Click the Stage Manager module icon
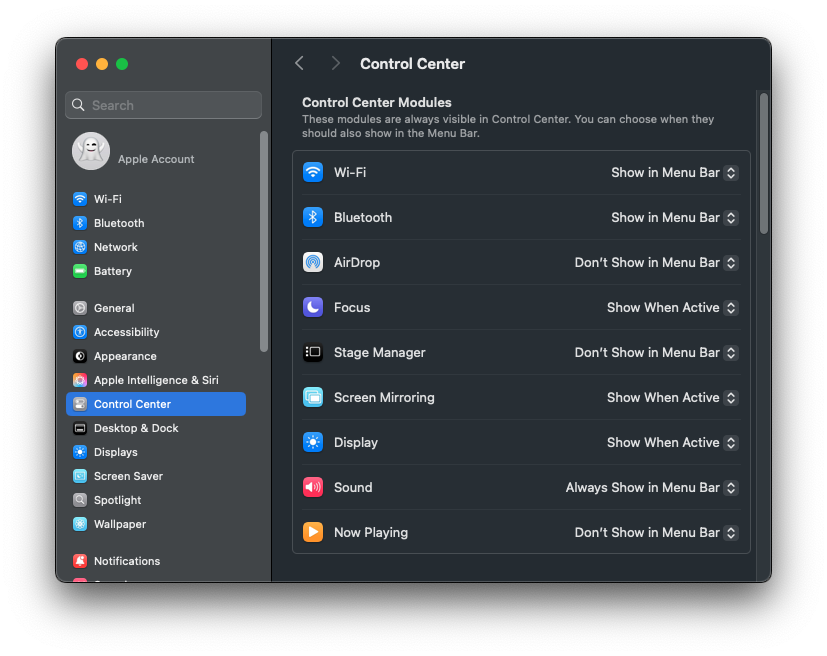This screenshot has width=827, height=656. 313,352
